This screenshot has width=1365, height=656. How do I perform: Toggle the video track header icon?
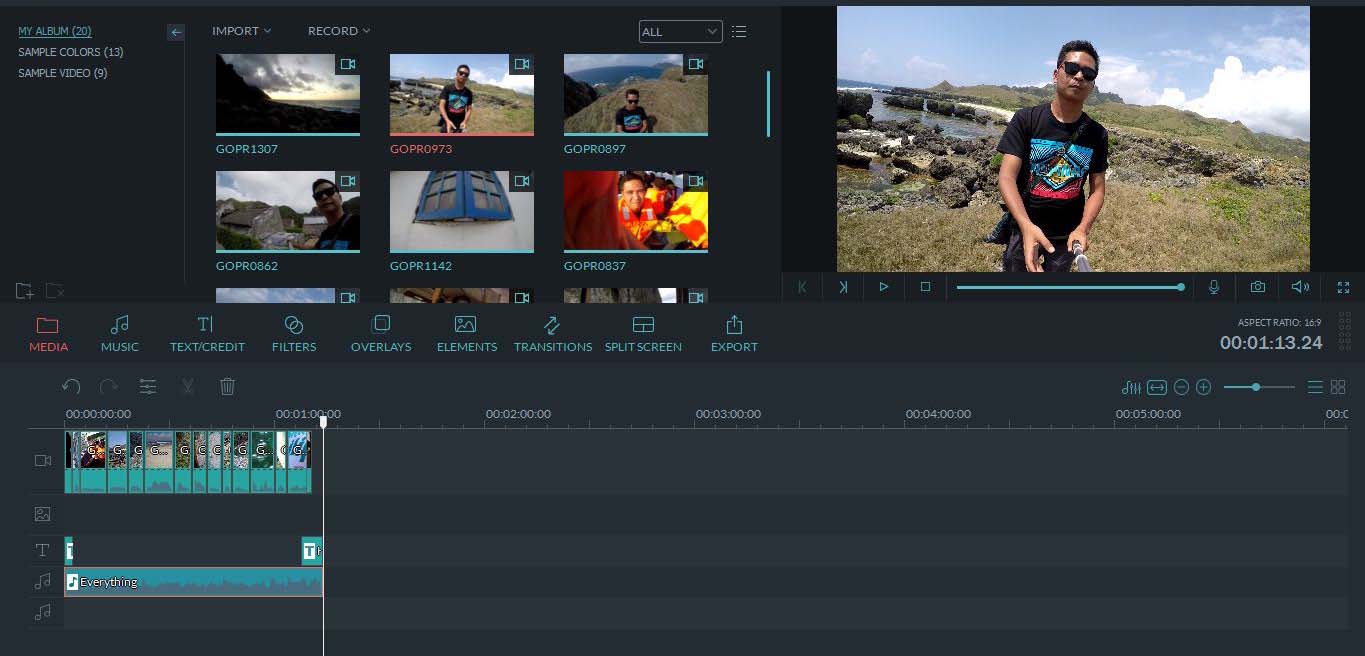tap(43, 461)
